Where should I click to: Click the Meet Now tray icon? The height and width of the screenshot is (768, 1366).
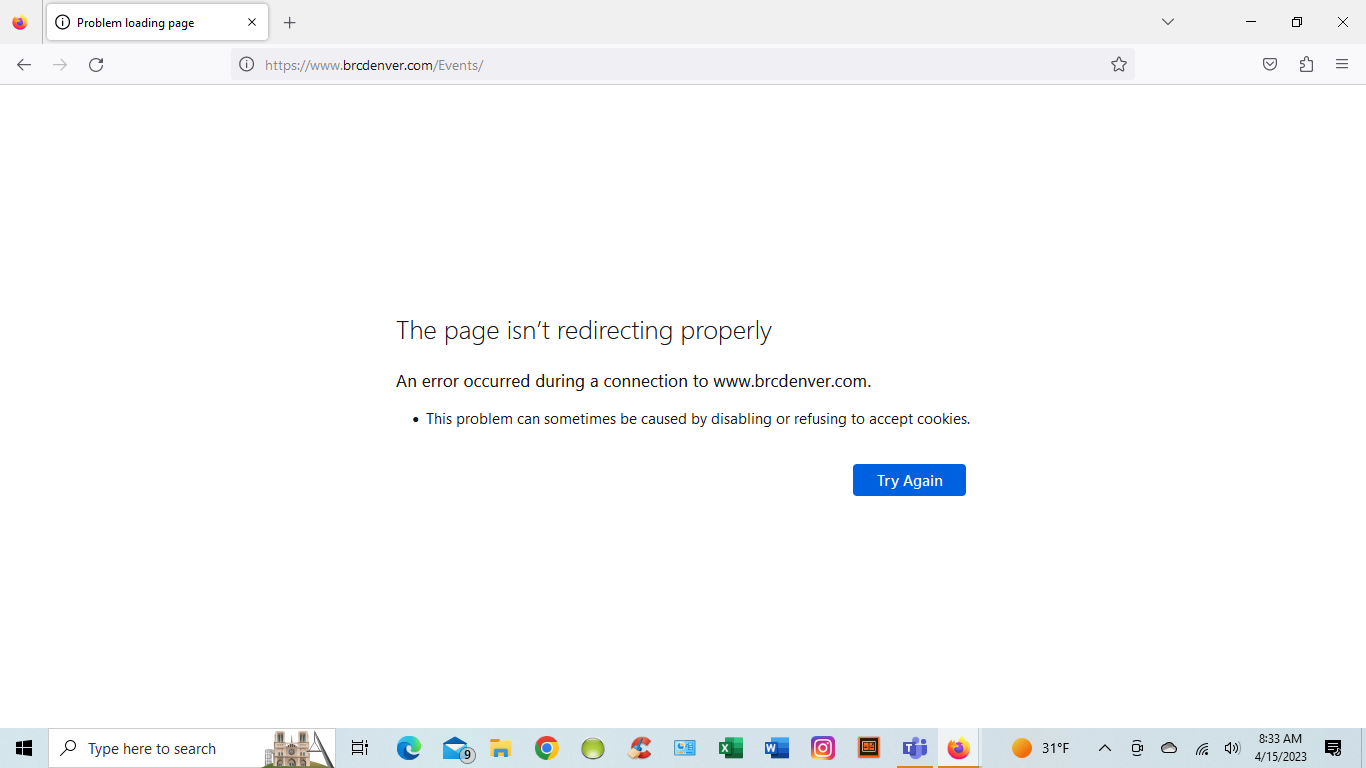tap(1137, 748)
